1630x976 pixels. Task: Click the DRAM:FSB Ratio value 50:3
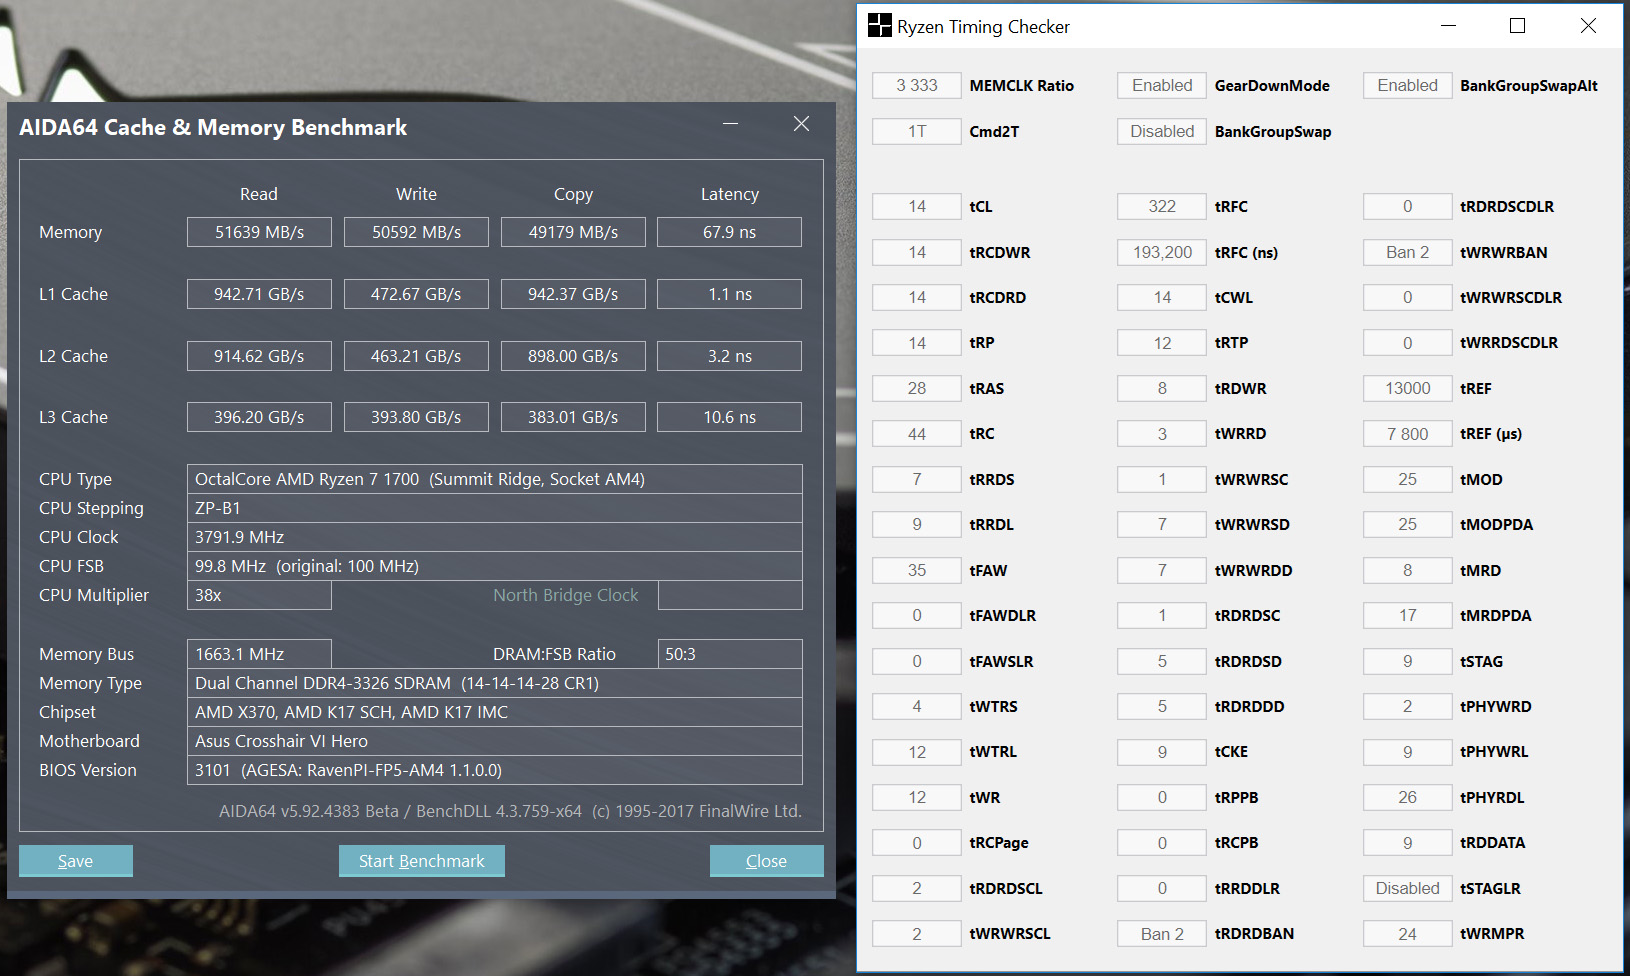tap(730, 654)
